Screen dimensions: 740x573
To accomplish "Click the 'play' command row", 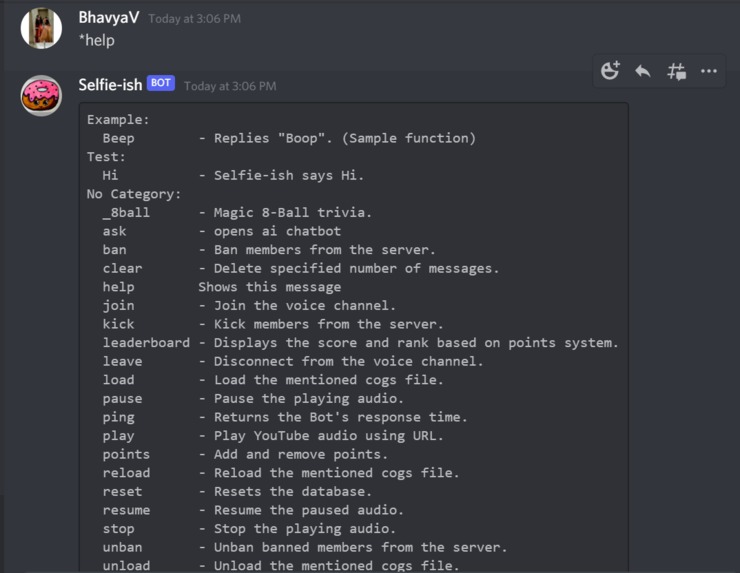I will (x=273, y=436).
